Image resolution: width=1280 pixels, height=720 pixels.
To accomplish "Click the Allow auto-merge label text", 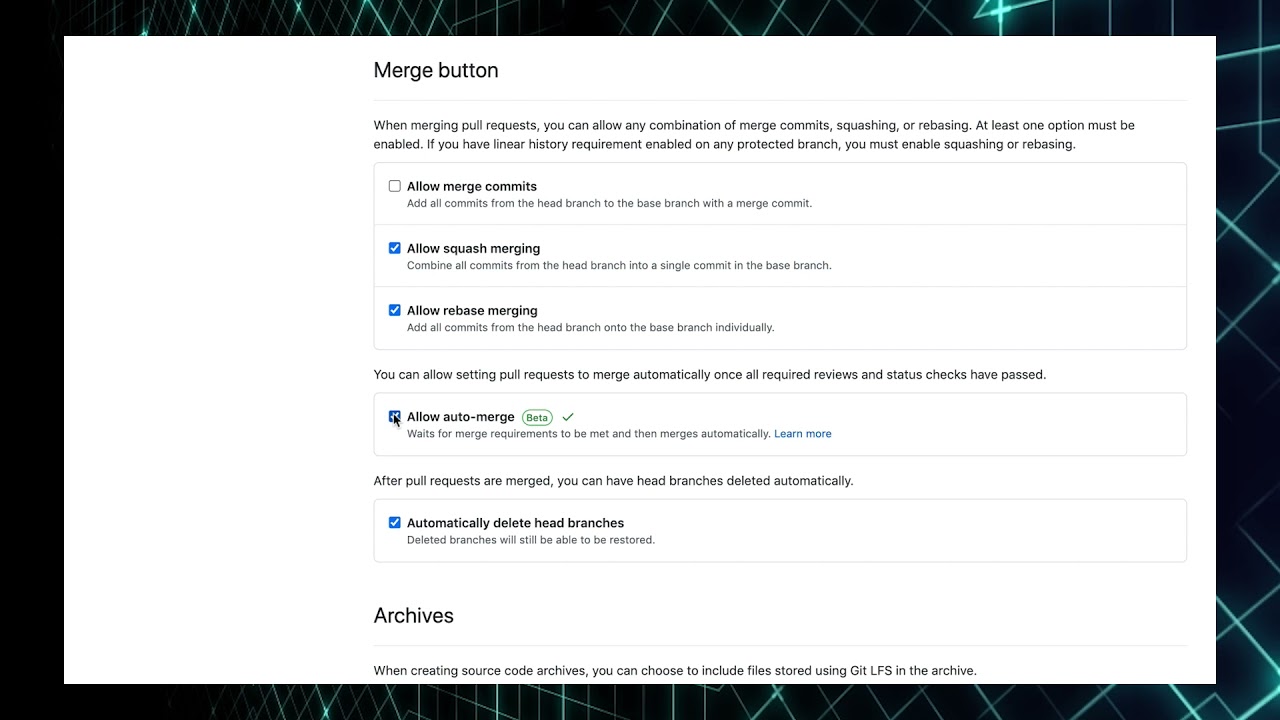I will [x=461, y=417].
